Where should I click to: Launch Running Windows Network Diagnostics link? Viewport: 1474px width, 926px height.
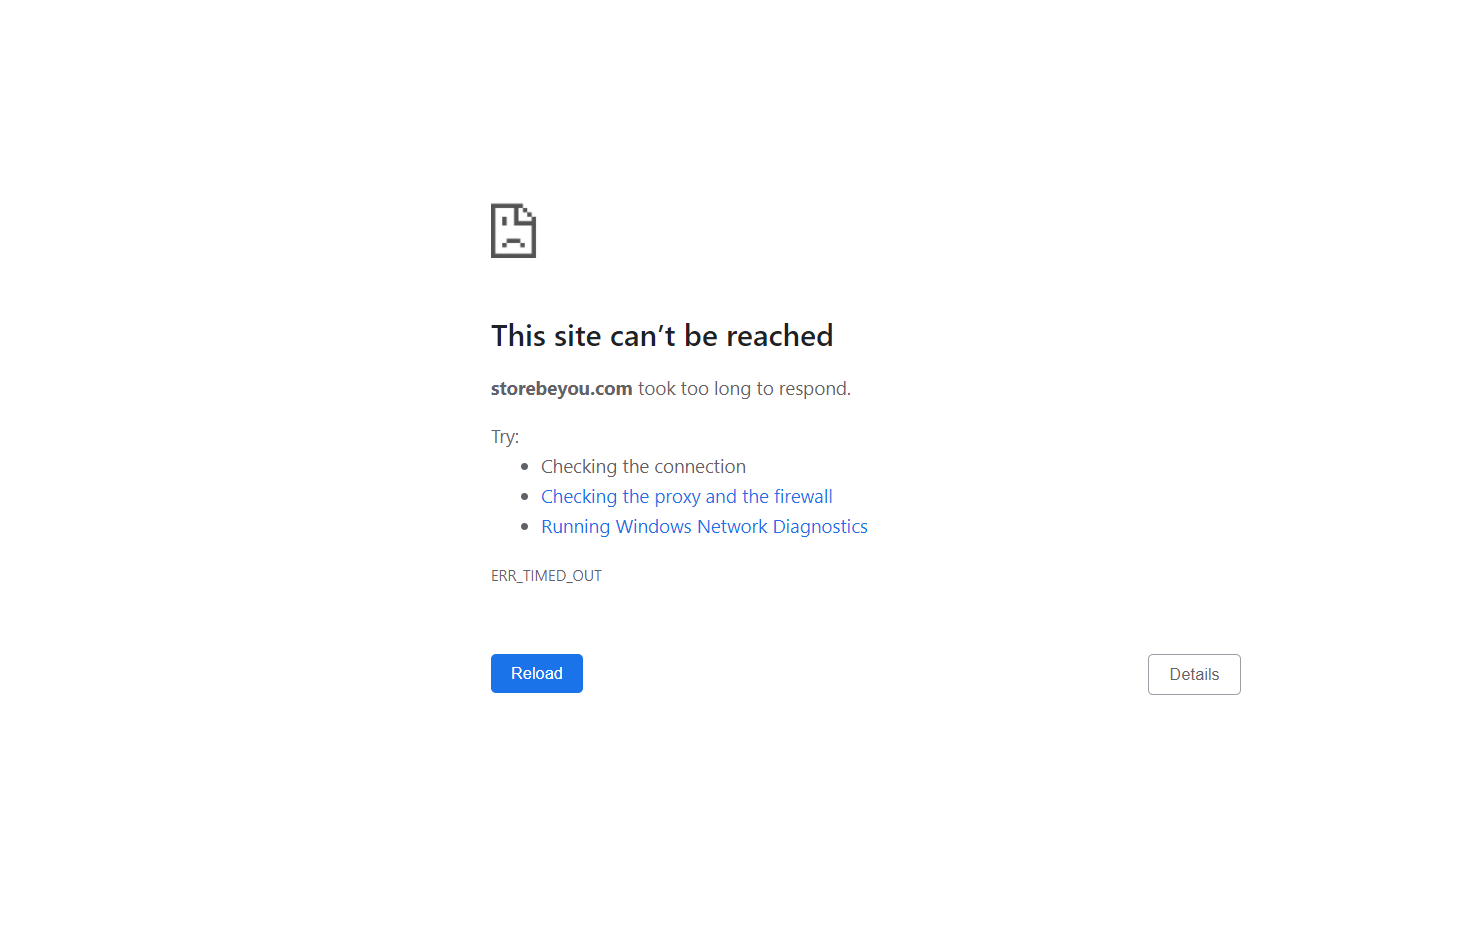pos(704,526)
